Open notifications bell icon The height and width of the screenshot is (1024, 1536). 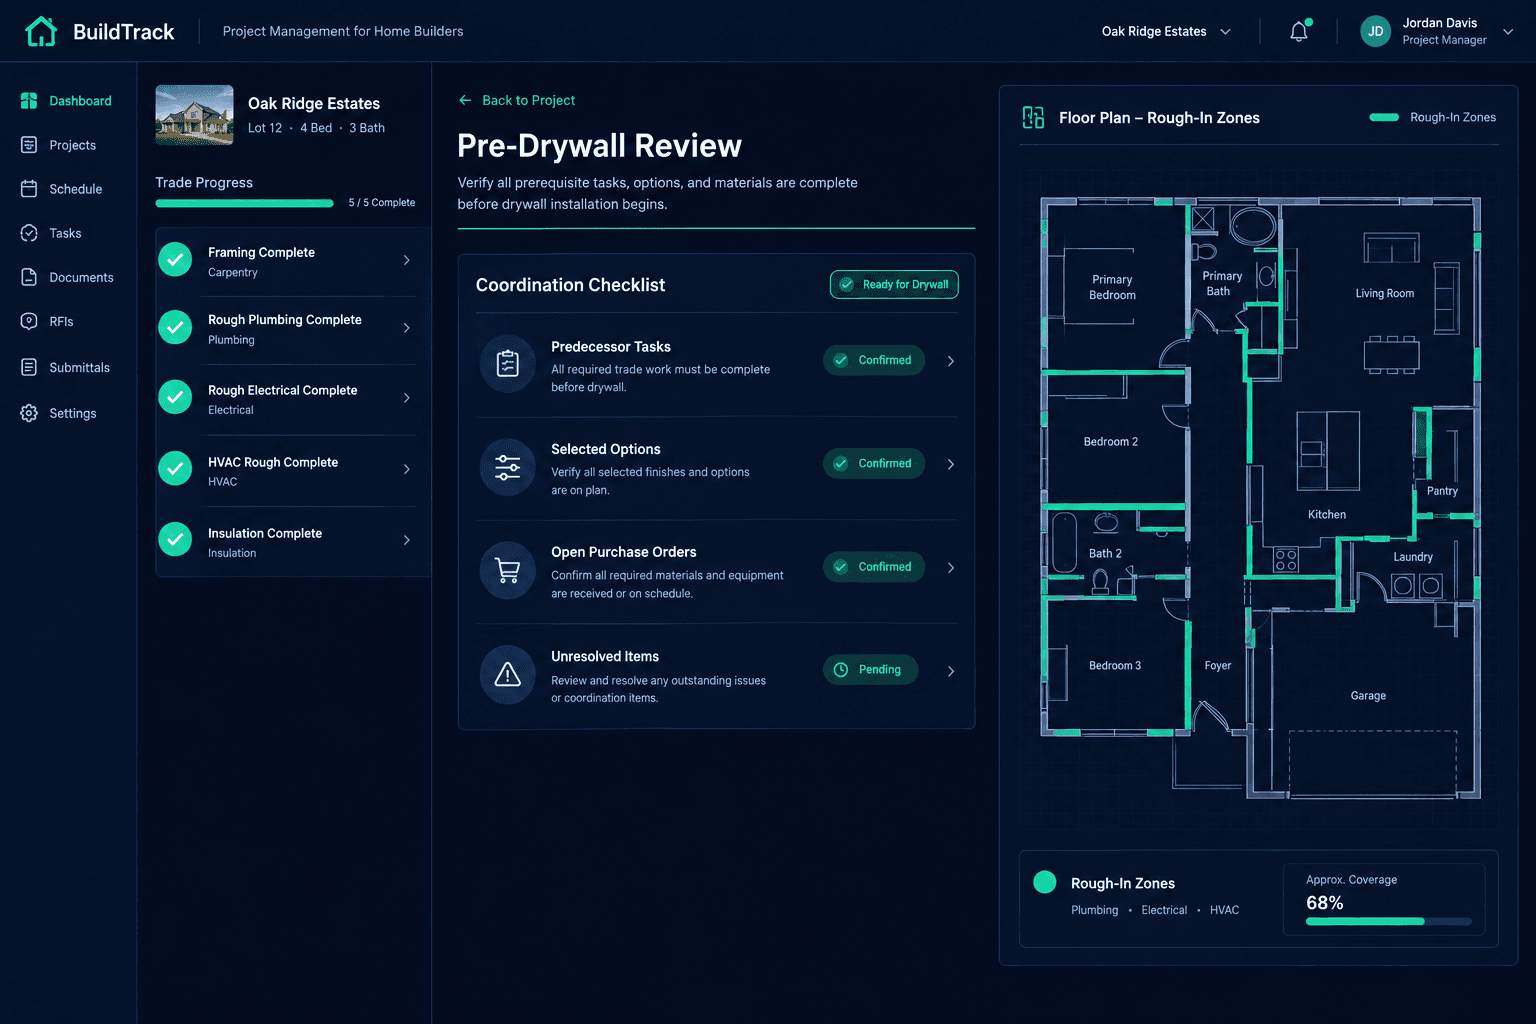click(x=1299, y=31)
